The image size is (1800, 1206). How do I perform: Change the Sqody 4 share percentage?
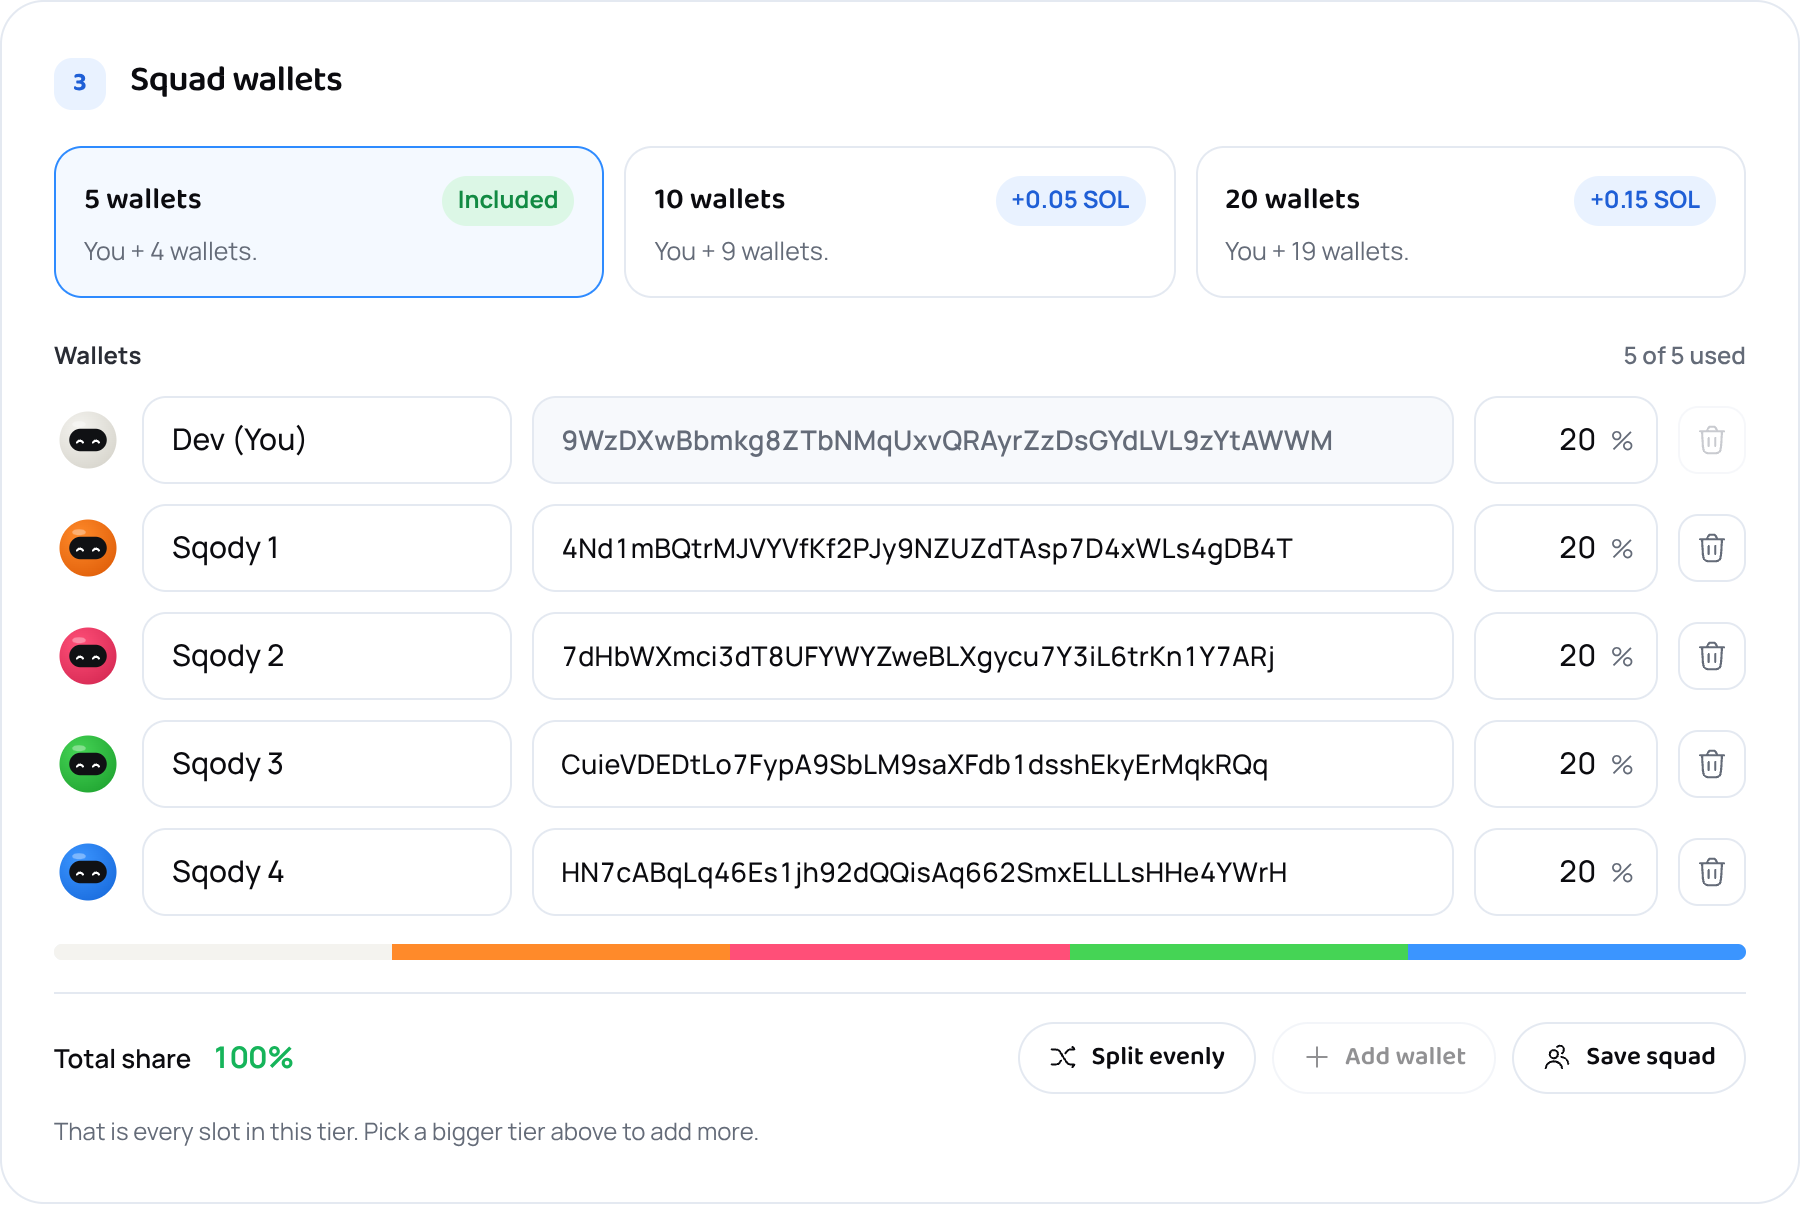tap(1566, 872)
